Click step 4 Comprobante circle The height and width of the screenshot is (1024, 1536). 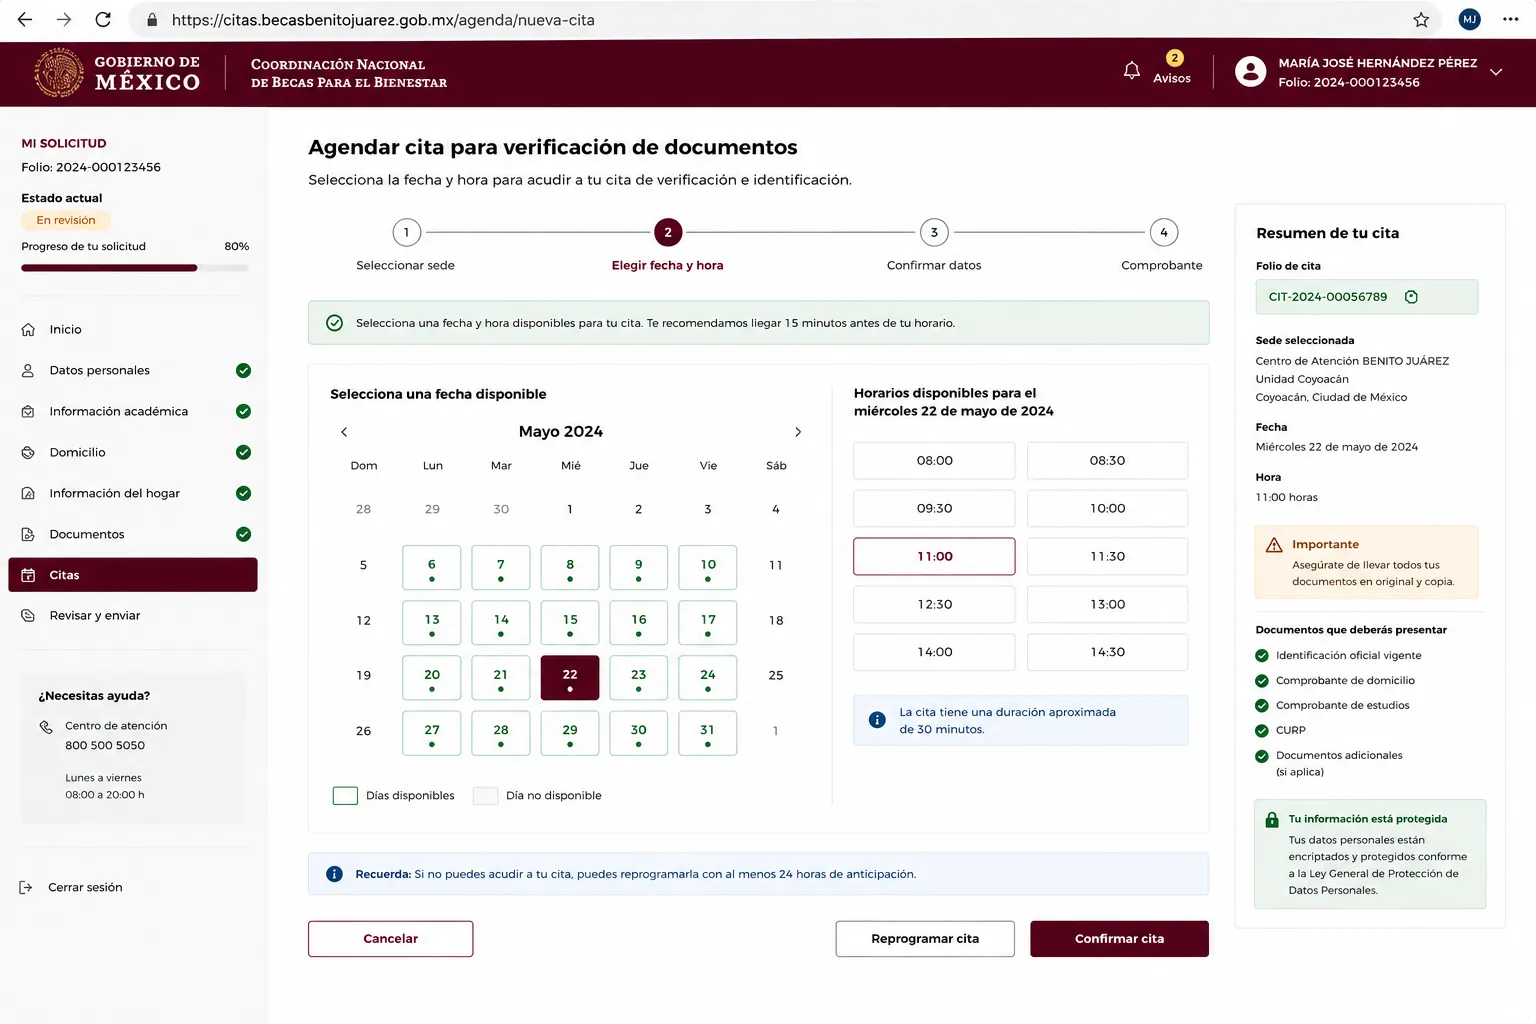(1163, 232)
